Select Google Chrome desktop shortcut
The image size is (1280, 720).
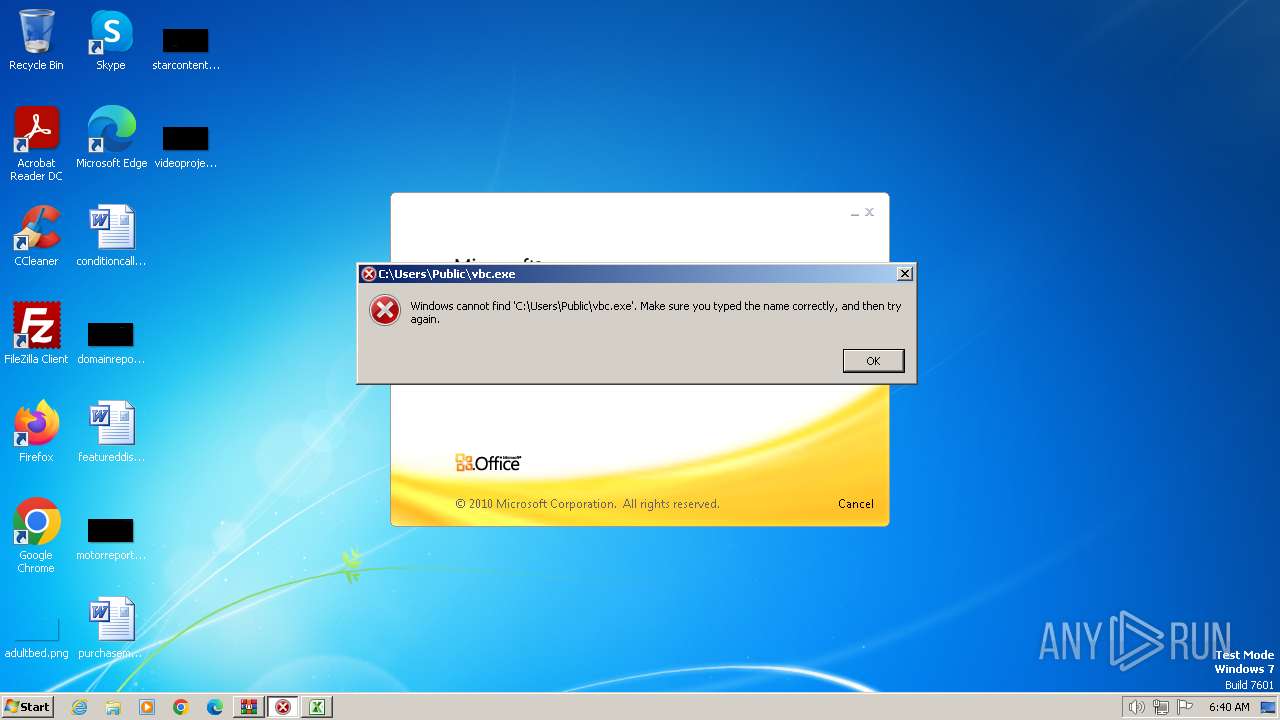36,536
